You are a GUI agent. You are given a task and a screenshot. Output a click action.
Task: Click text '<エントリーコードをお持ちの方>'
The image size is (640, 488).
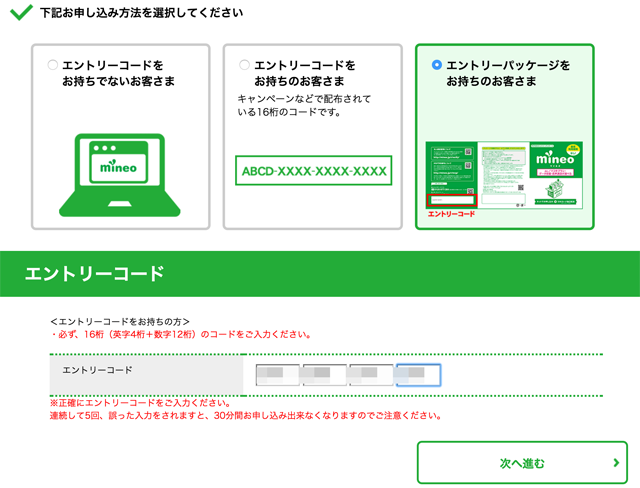click(x=120, y=322)
